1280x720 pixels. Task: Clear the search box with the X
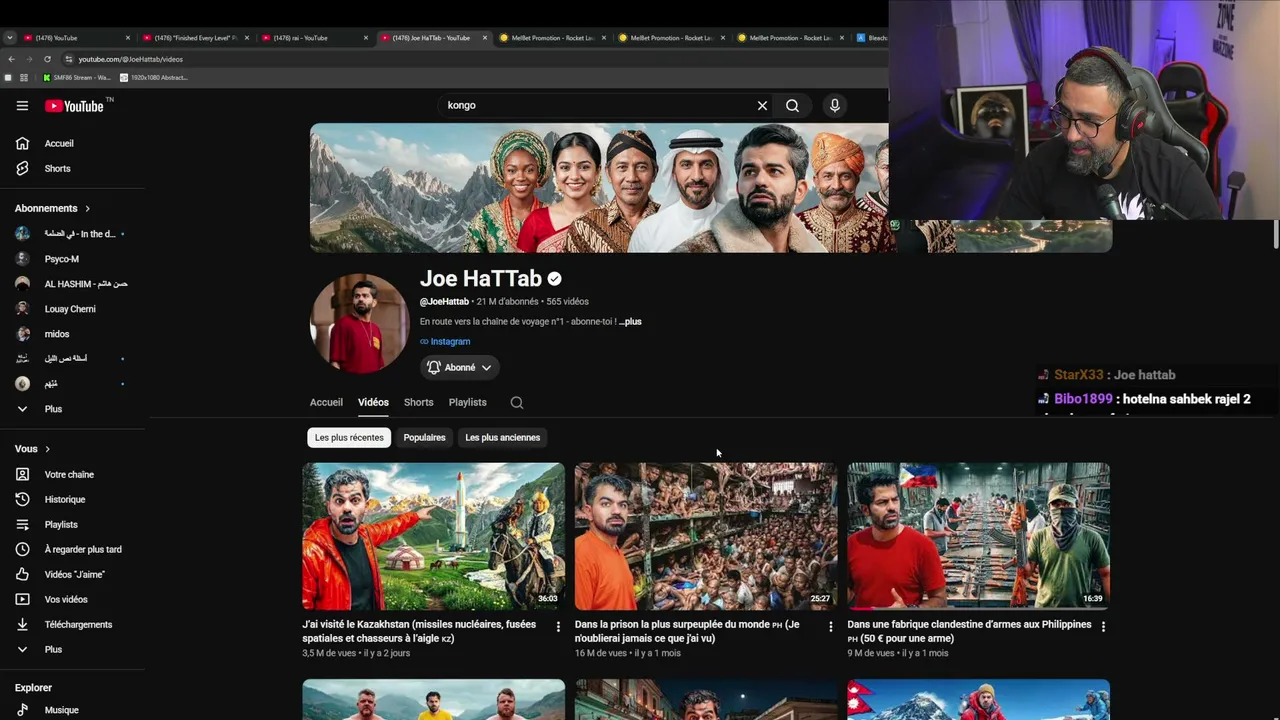coord(762,105)
